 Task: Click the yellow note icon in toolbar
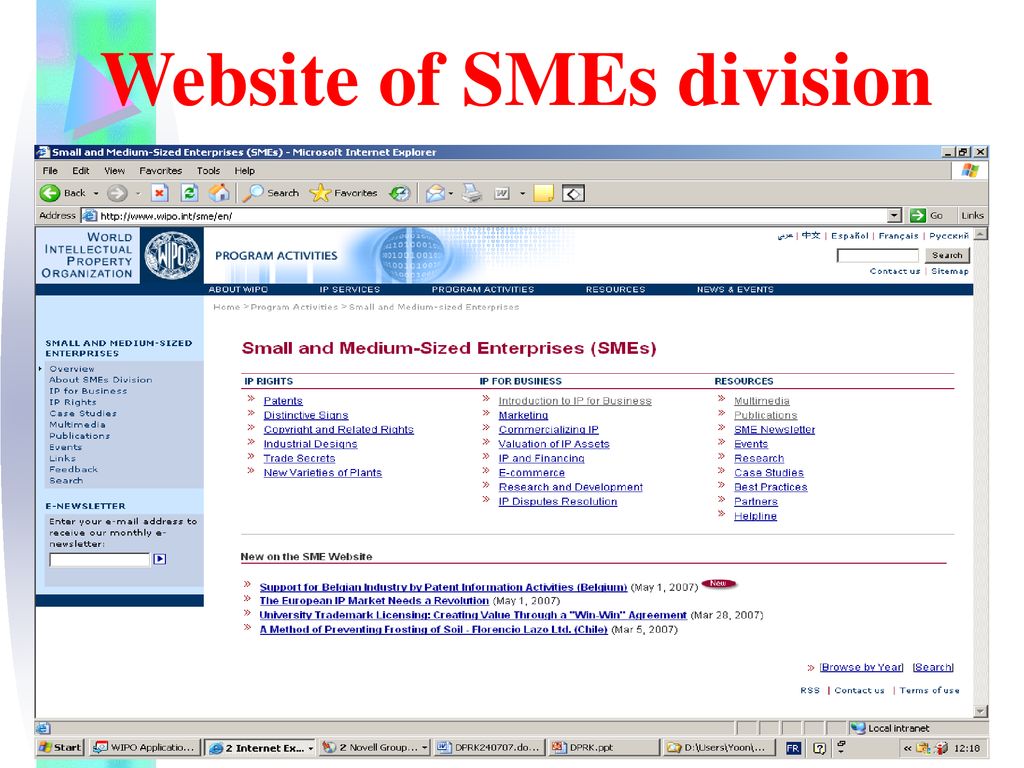pos(543,193)
